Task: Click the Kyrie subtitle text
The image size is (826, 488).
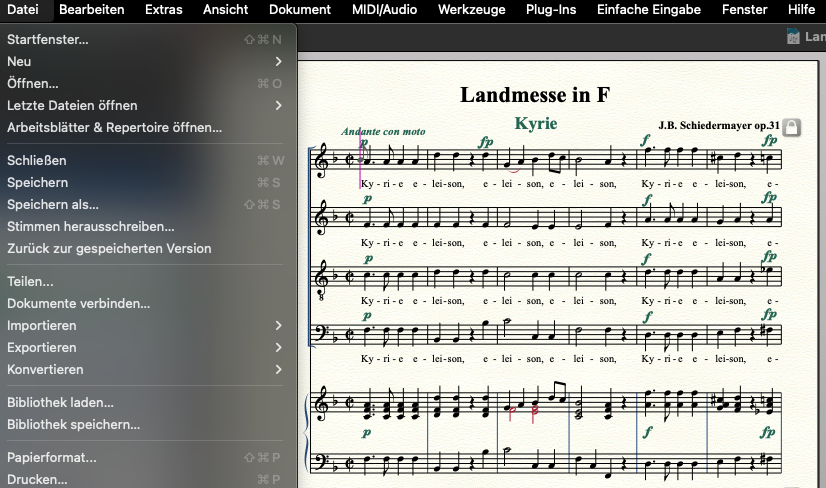Action: click(x=536, y=123)
